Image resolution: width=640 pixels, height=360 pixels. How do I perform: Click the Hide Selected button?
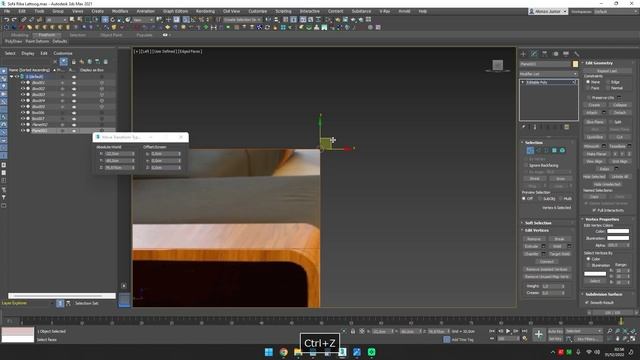[x=594, y=177]
